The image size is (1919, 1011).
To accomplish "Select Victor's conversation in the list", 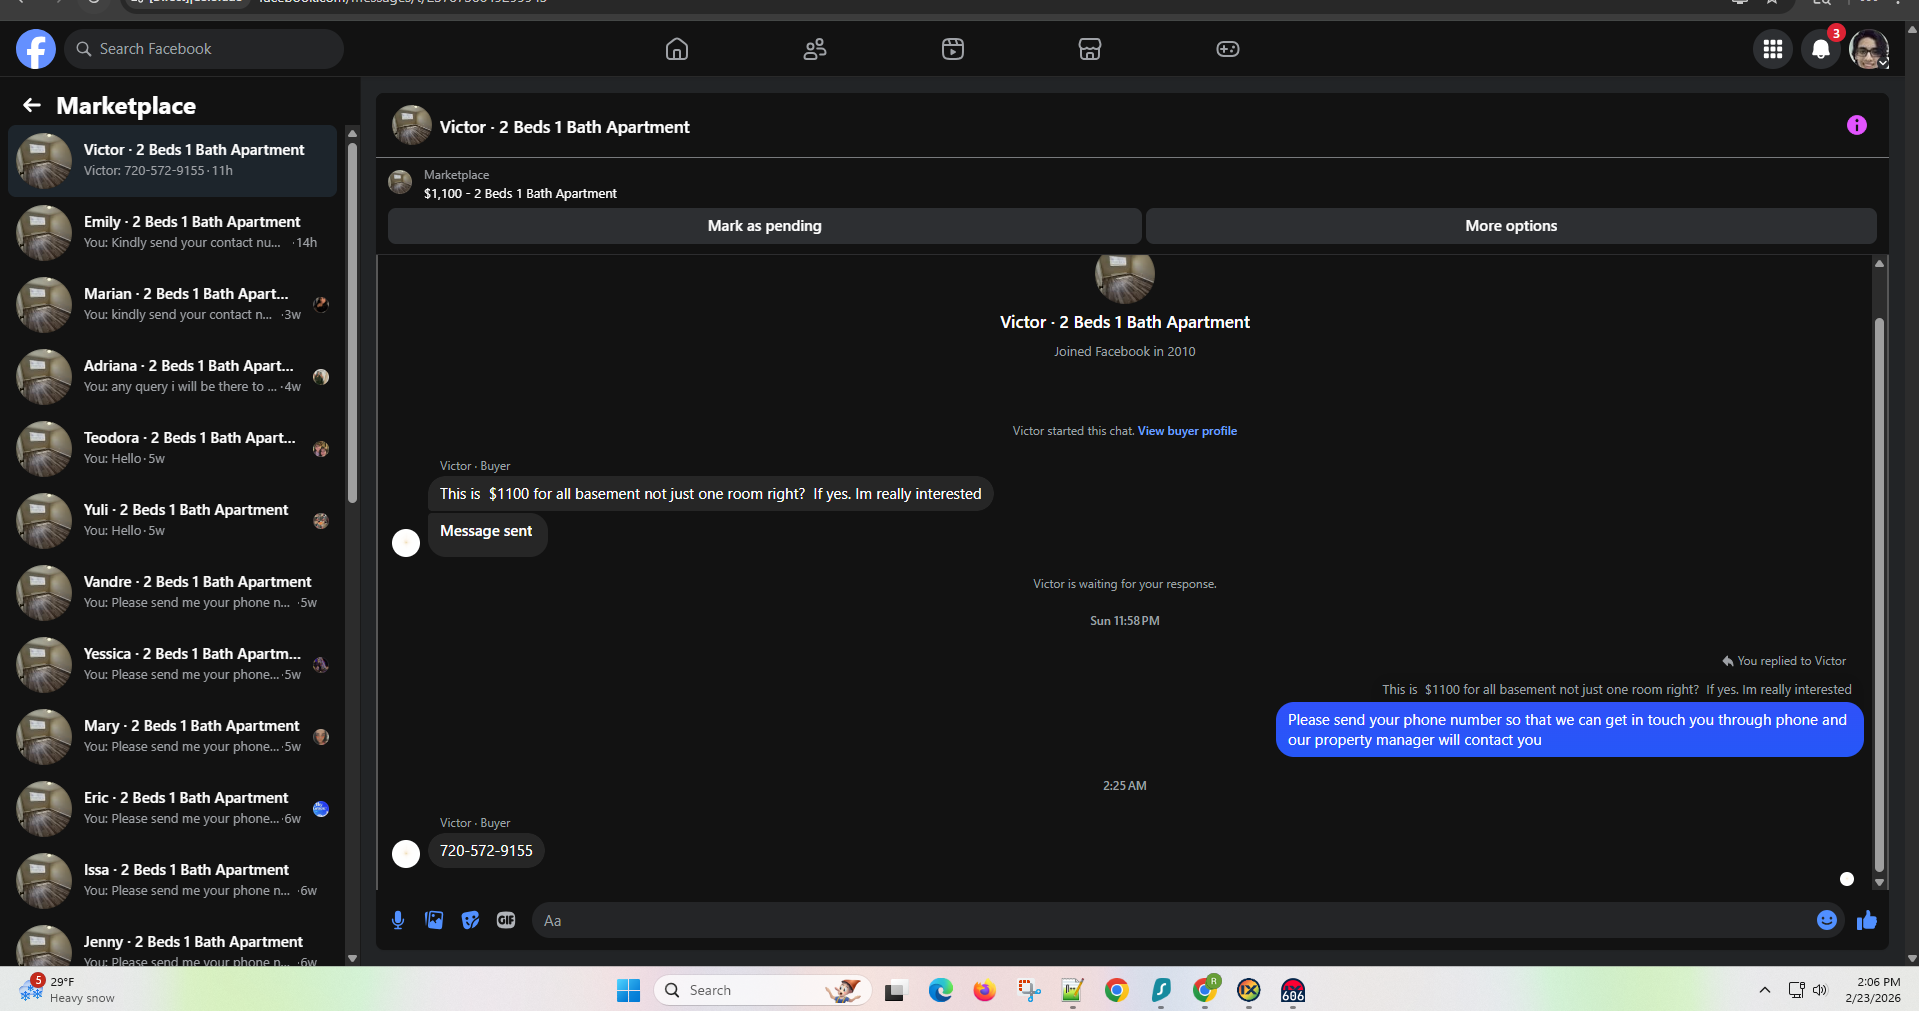I will click(172, 160).
